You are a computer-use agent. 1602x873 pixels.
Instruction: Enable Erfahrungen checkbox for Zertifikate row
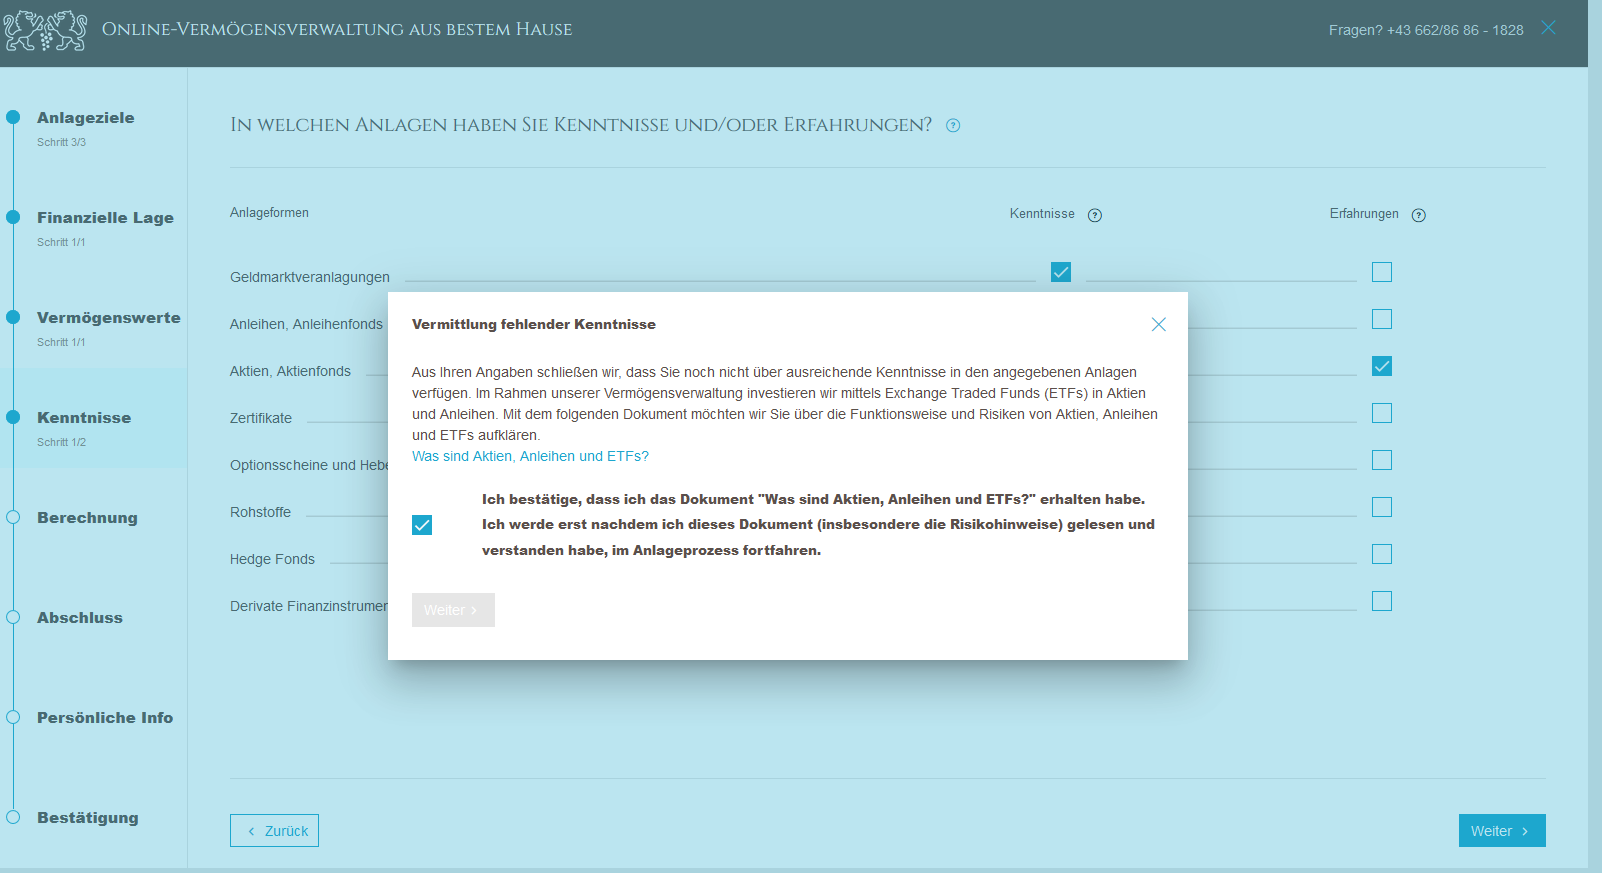click(x=1382, y=413)
